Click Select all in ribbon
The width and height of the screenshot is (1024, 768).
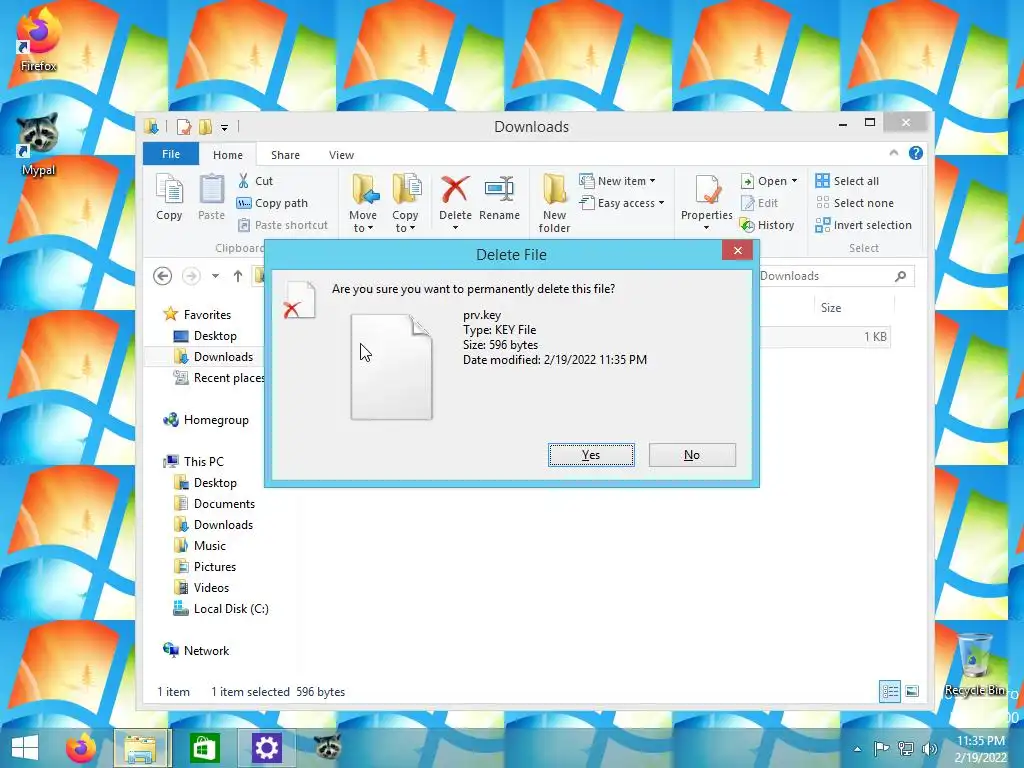(x=847, y=181)
